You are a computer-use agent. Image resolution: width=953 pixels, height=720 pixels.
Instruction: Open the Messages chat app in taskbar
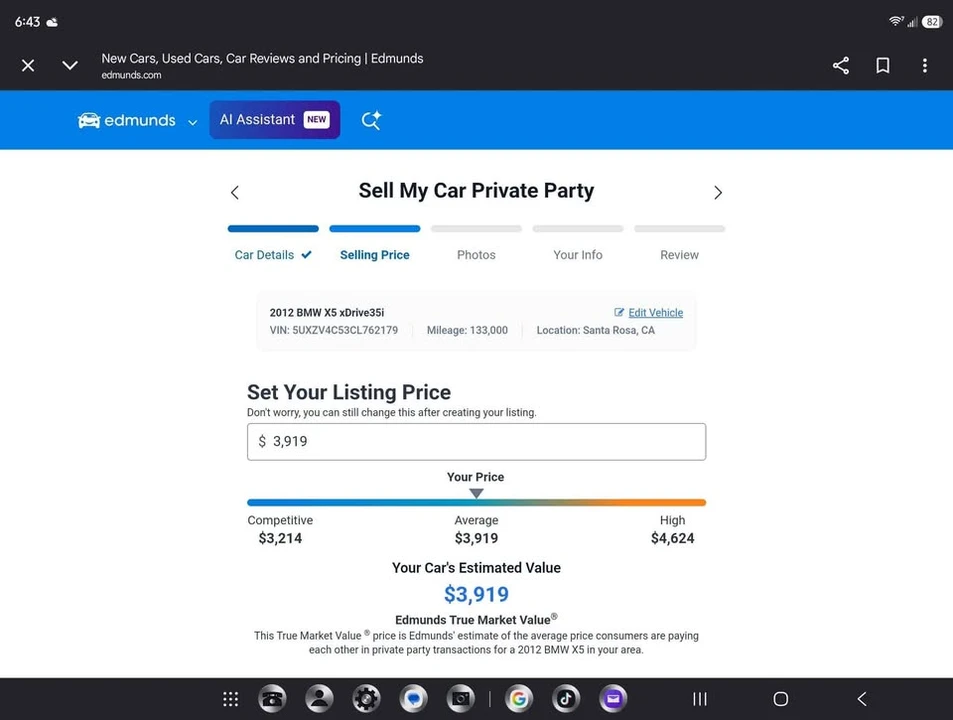pos(413,699)
